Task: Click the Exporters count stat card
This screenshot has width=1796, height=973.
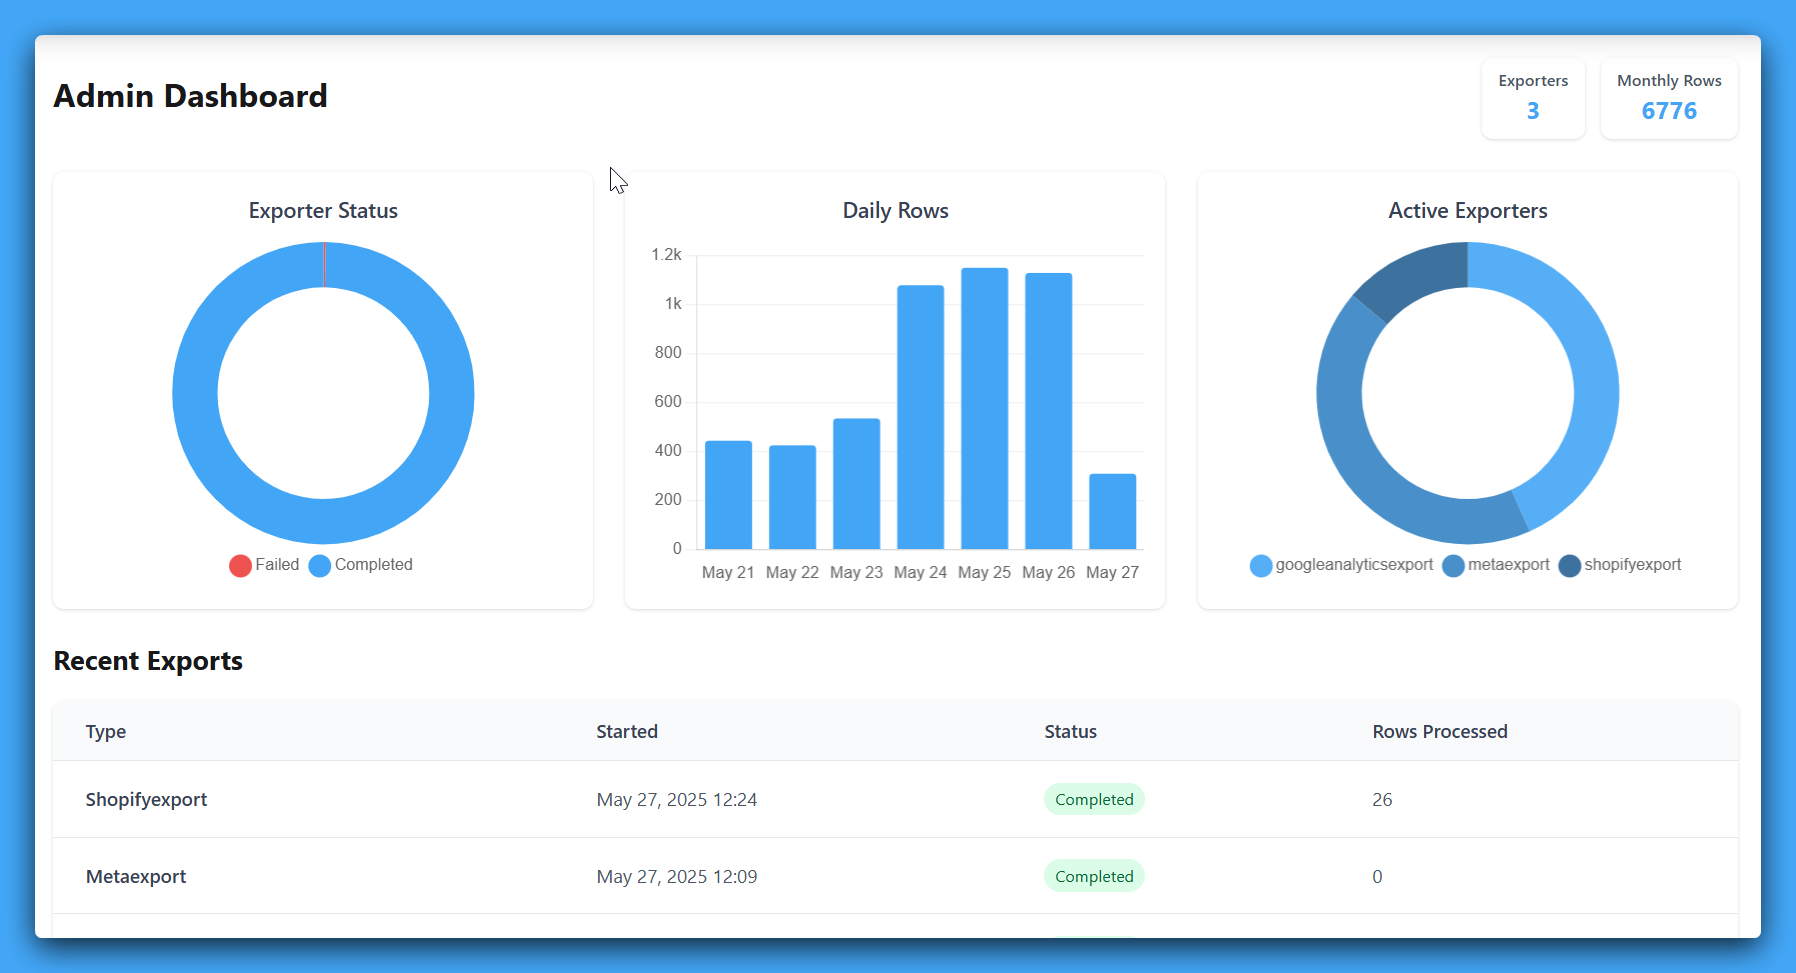Action: [1533, 98]
